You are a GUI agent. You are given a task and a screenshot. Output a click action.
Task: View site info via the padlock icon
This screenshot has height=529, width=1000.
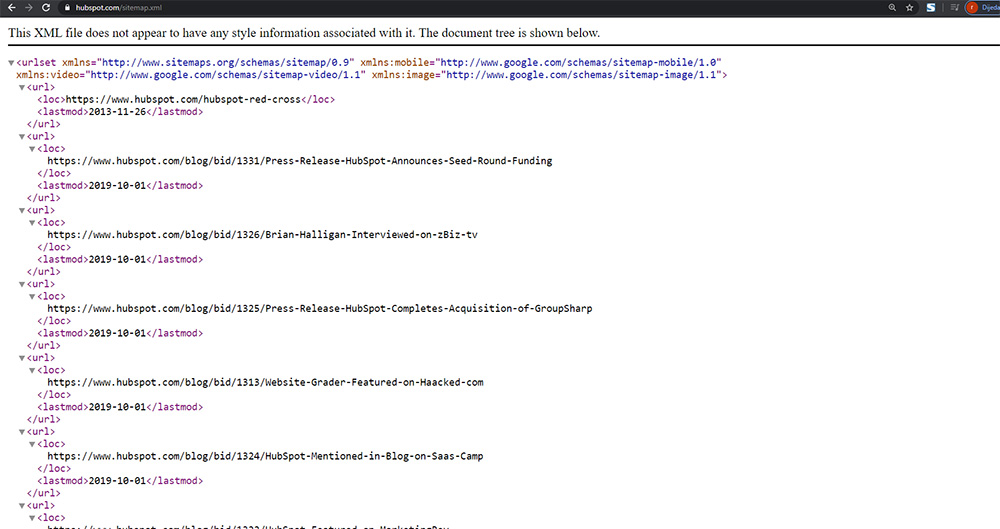[x=67, y=8]
